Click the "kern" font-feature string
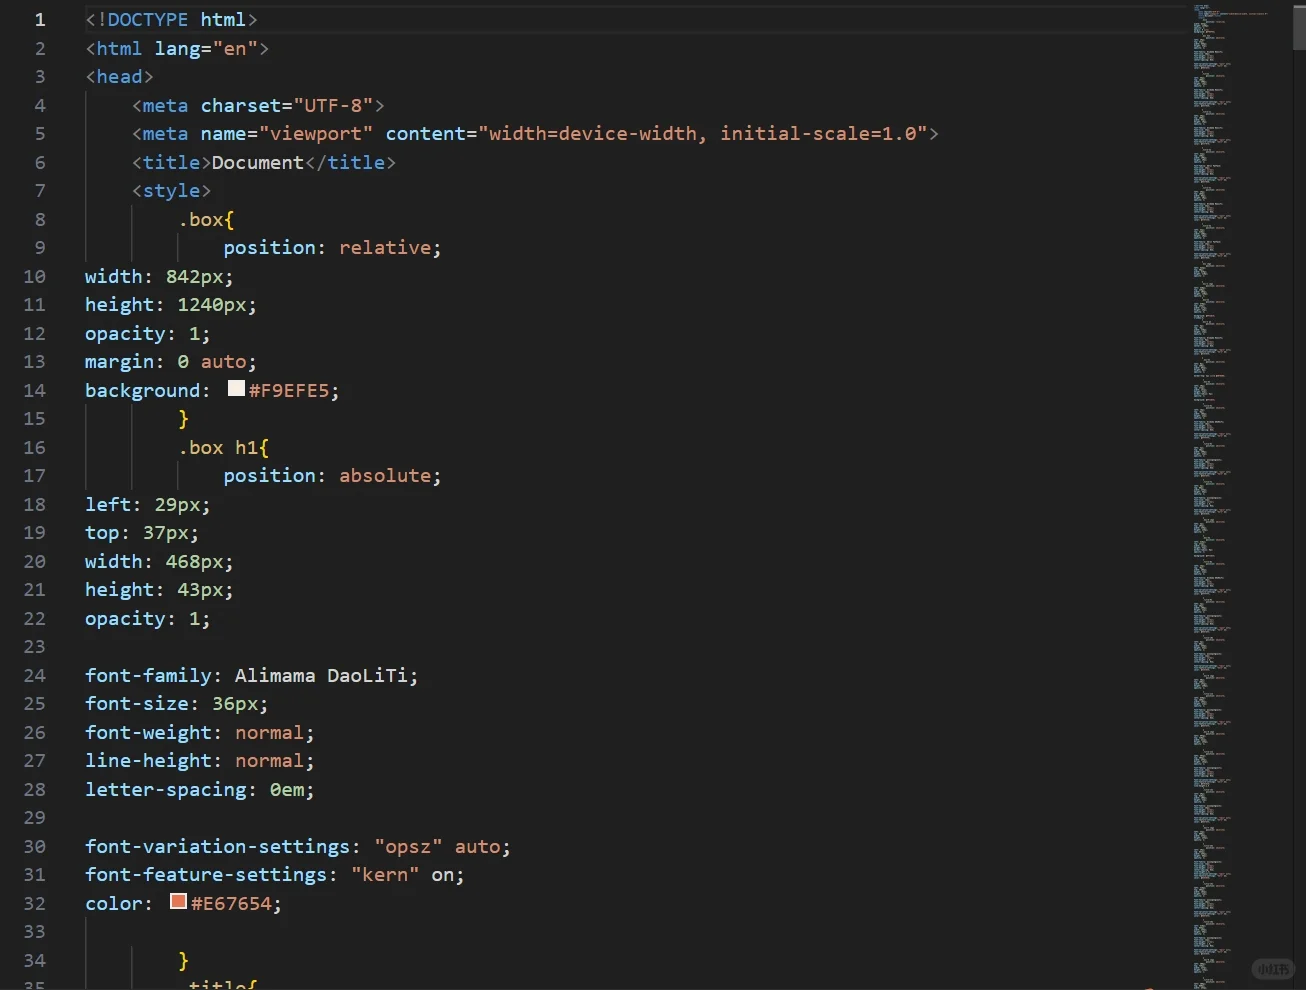Image resolution: width=1306 pixels, height=990 pixels. (385, 875)
